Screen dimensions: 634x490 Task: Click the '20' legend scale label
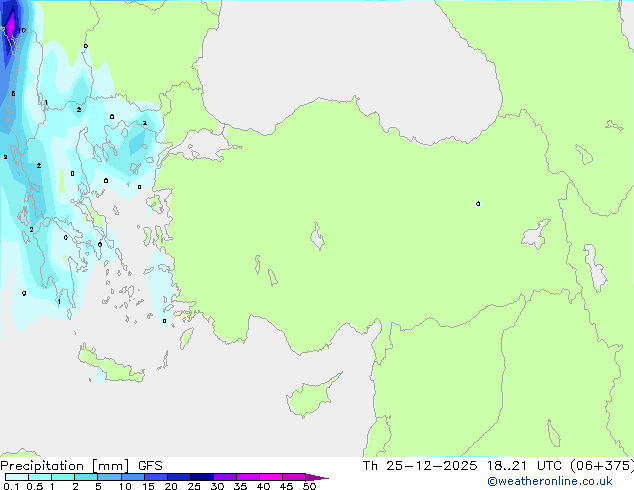(x=171, y=486)
